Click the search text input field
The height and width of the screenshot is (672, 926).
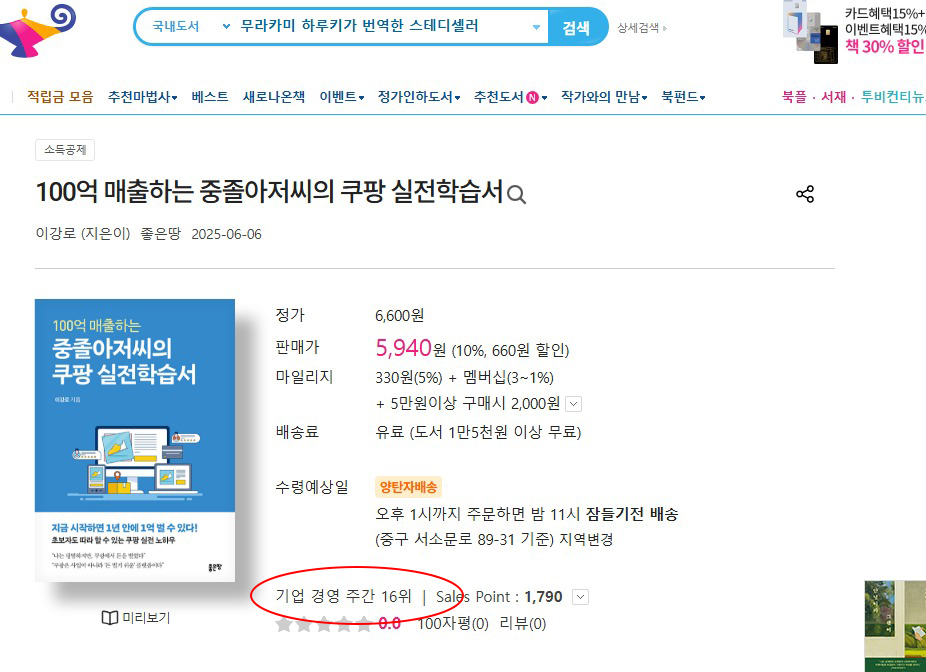pyautogui.click(x=383, y=27)
